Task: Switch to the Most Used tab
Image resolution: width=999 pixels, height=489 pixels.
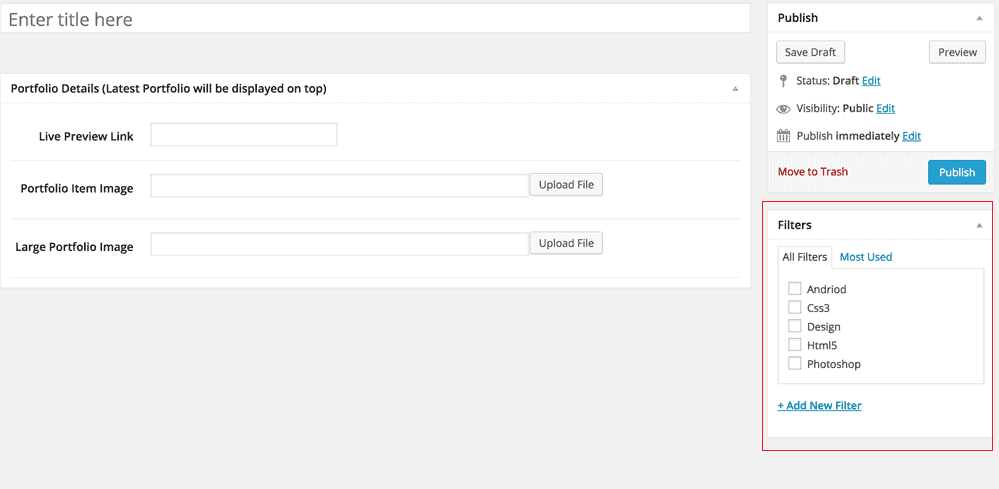Action: pos(865,257)
